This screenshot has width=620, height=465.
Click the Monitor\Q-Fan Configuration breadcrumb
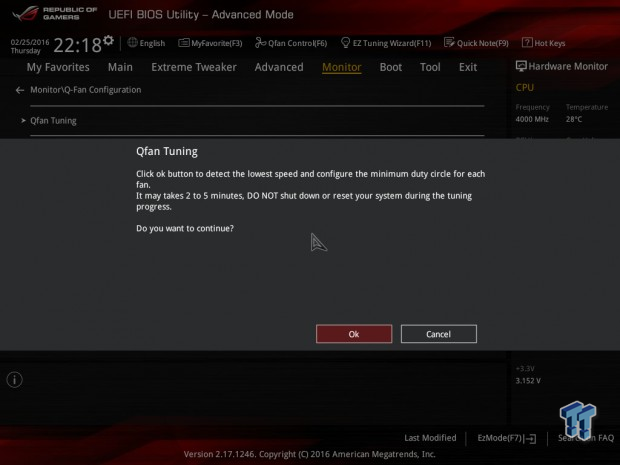point(85,90)
